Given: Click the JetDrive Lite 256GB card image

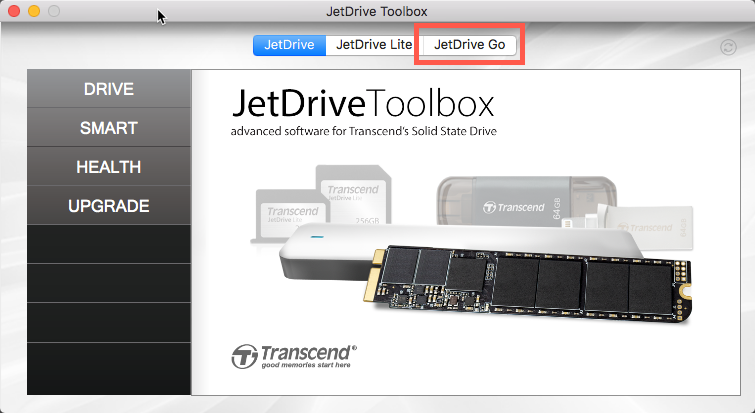Looking at the screenshot, I should click(x=354, y=195).
